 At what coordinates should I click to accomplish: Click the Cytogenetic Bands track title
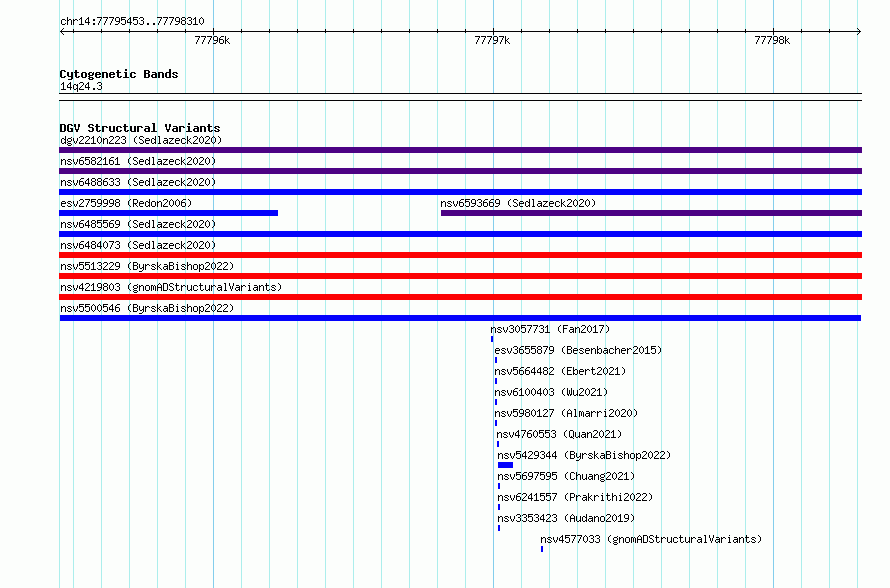(x=119, y=74)
